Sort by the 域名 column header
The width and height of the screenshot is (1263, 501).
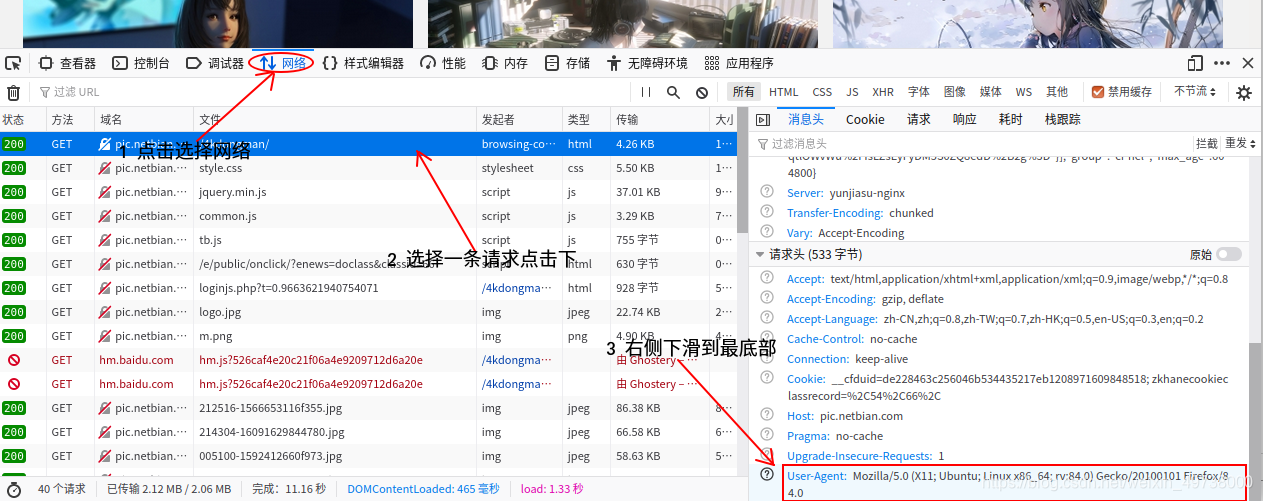tap(144, 119)
